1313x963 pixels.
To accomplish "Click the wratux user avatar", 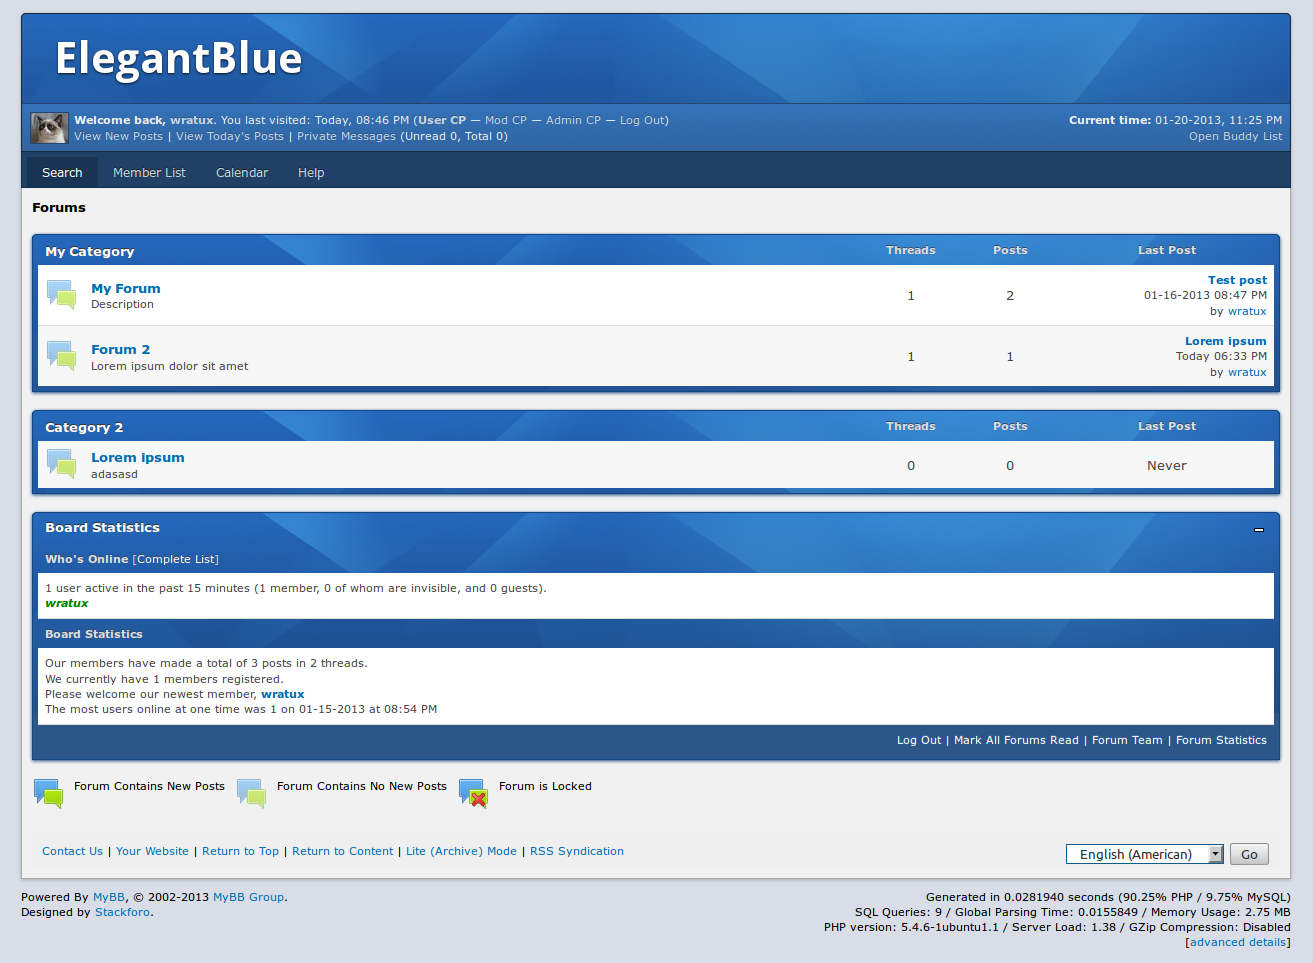I will (x=49, y=128).
